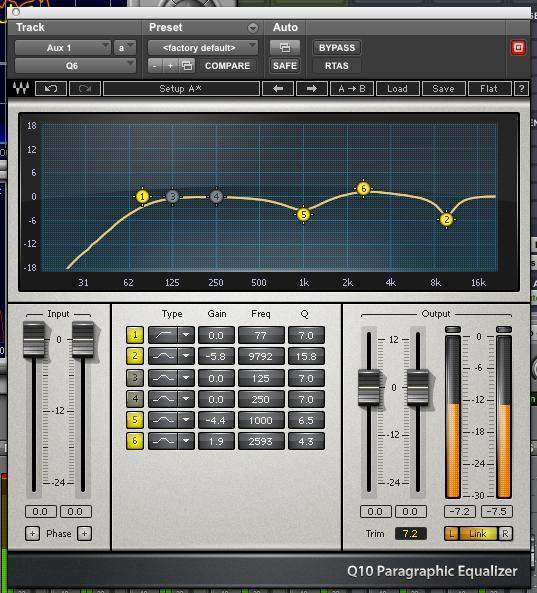
Task: Click the Setup A* display
Action: pyautogui.click(x=181, y=89)
